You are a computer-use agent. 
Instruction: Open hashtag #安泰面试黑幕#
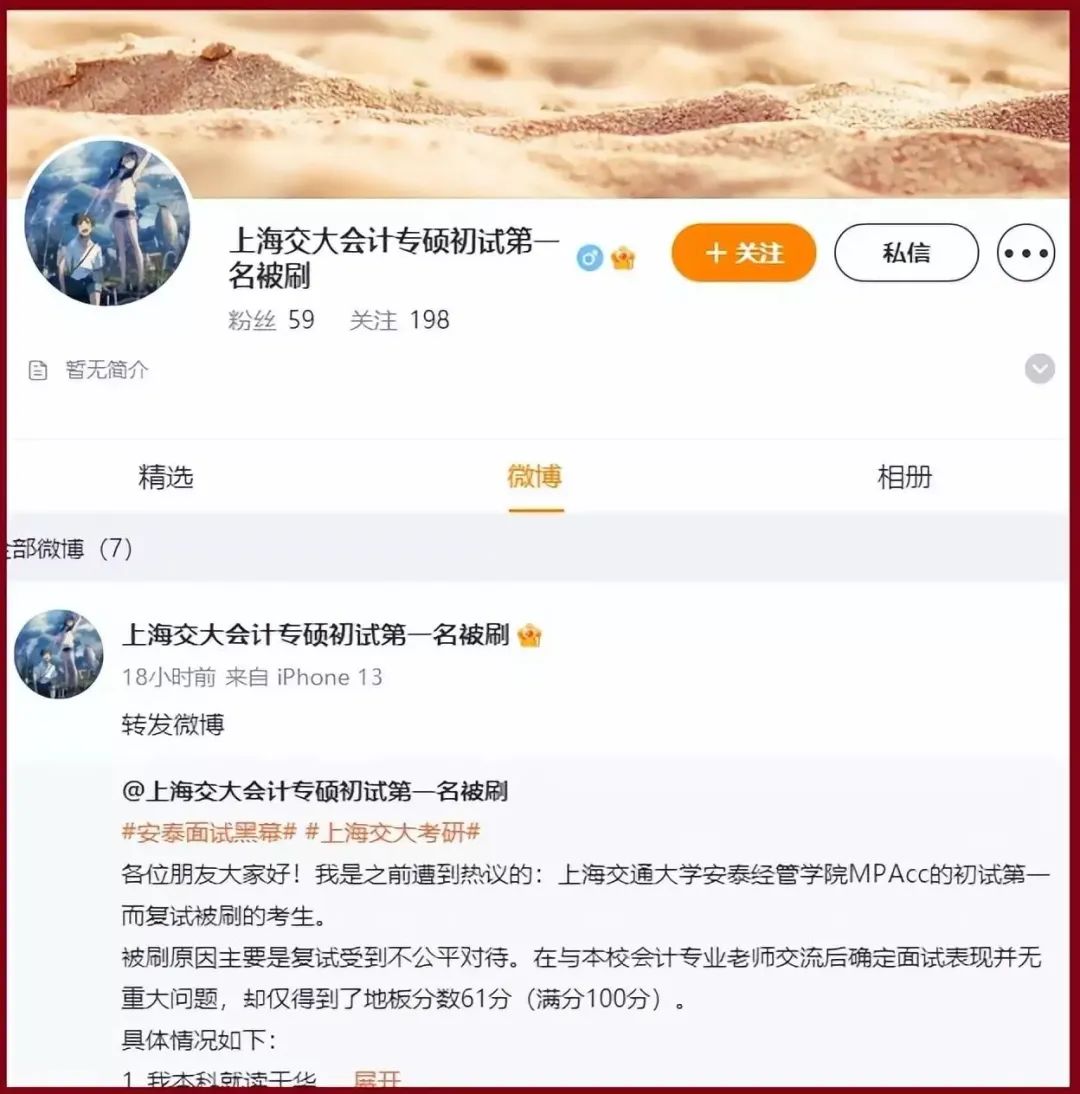[x=209, y=832]
